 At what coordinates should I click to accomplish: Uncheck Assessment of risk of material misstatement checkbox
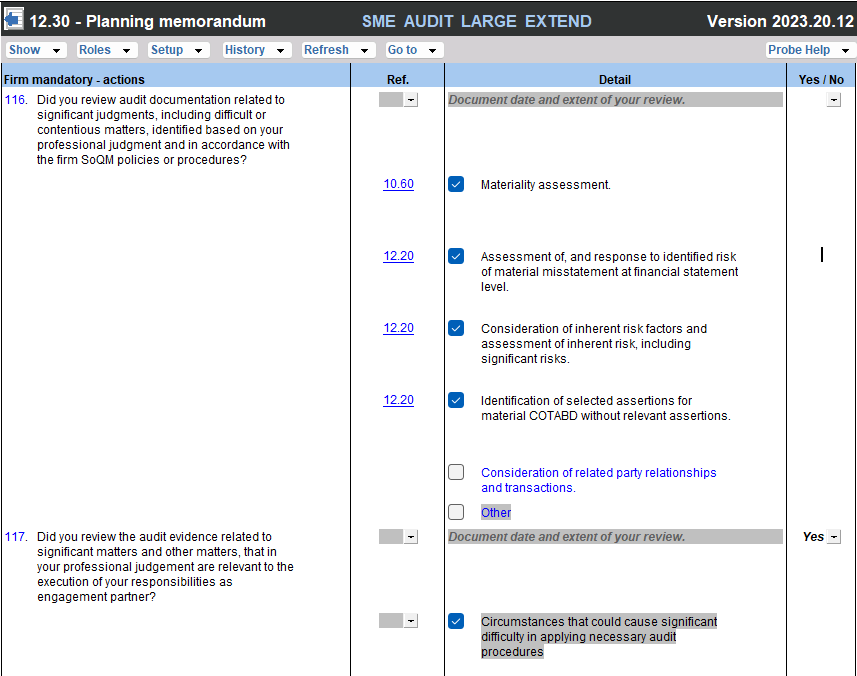pos(456,256)
